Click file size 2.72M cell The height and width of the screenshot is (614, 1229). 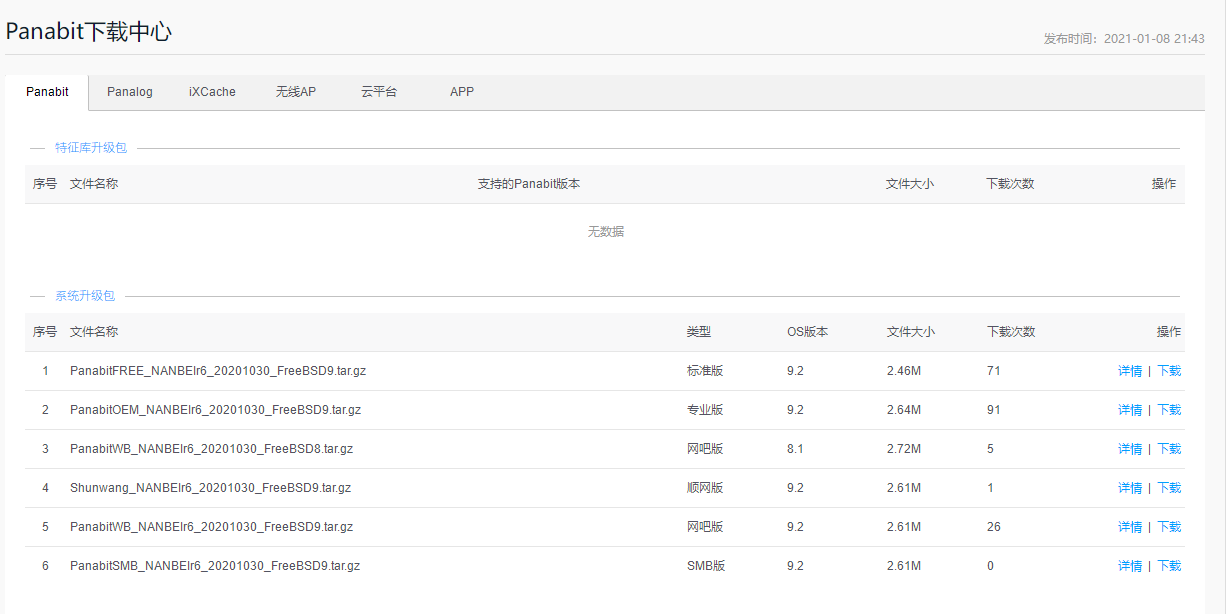click(x=904, y=449)
